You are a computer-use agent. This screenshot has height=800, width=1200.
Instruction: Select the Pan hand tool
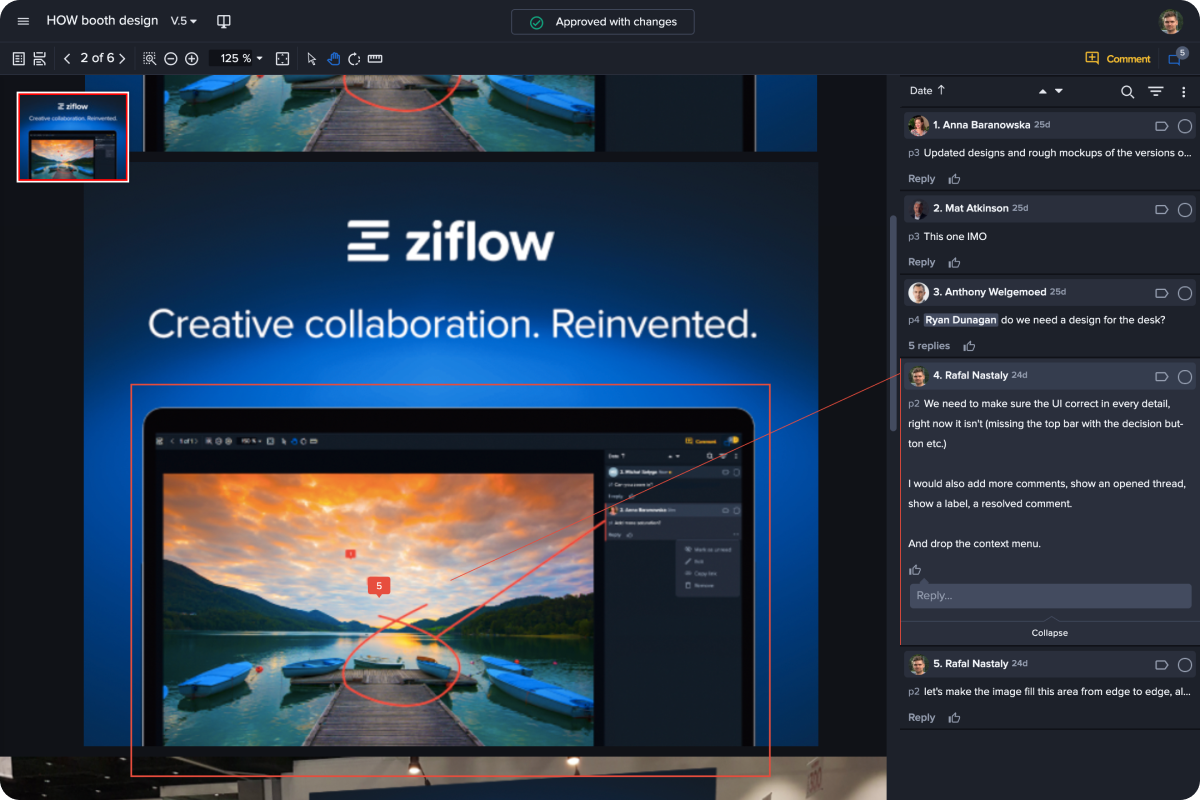334,58
